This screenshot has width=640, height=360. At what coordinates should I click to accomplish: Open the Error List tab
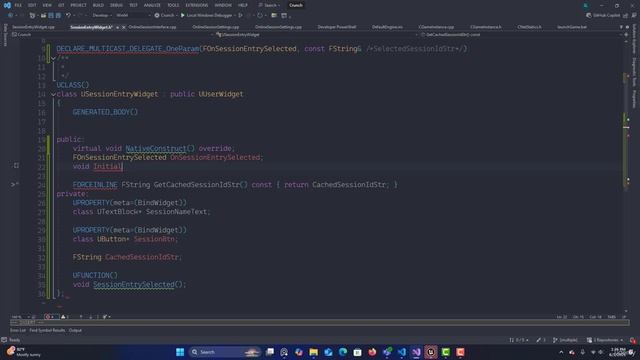[18, 330]
